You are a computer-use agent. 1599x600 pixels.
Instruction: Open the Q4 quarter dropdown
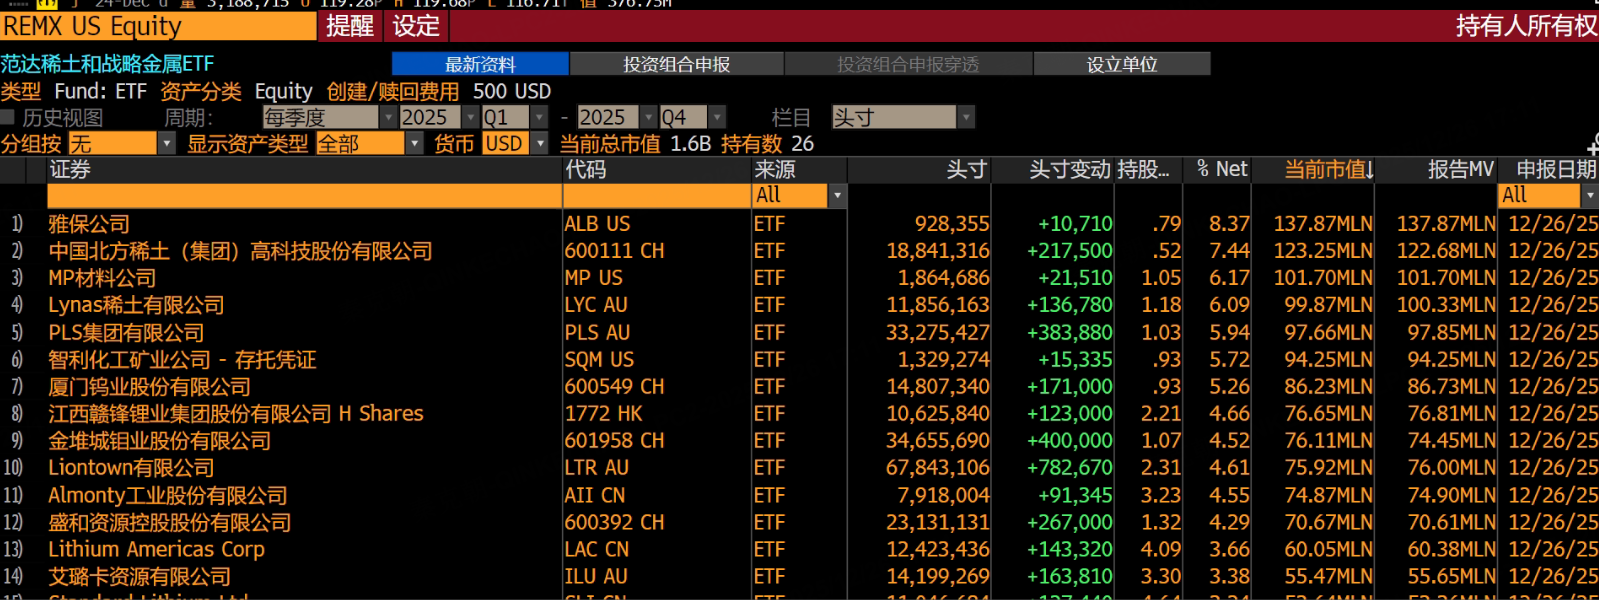692,117
